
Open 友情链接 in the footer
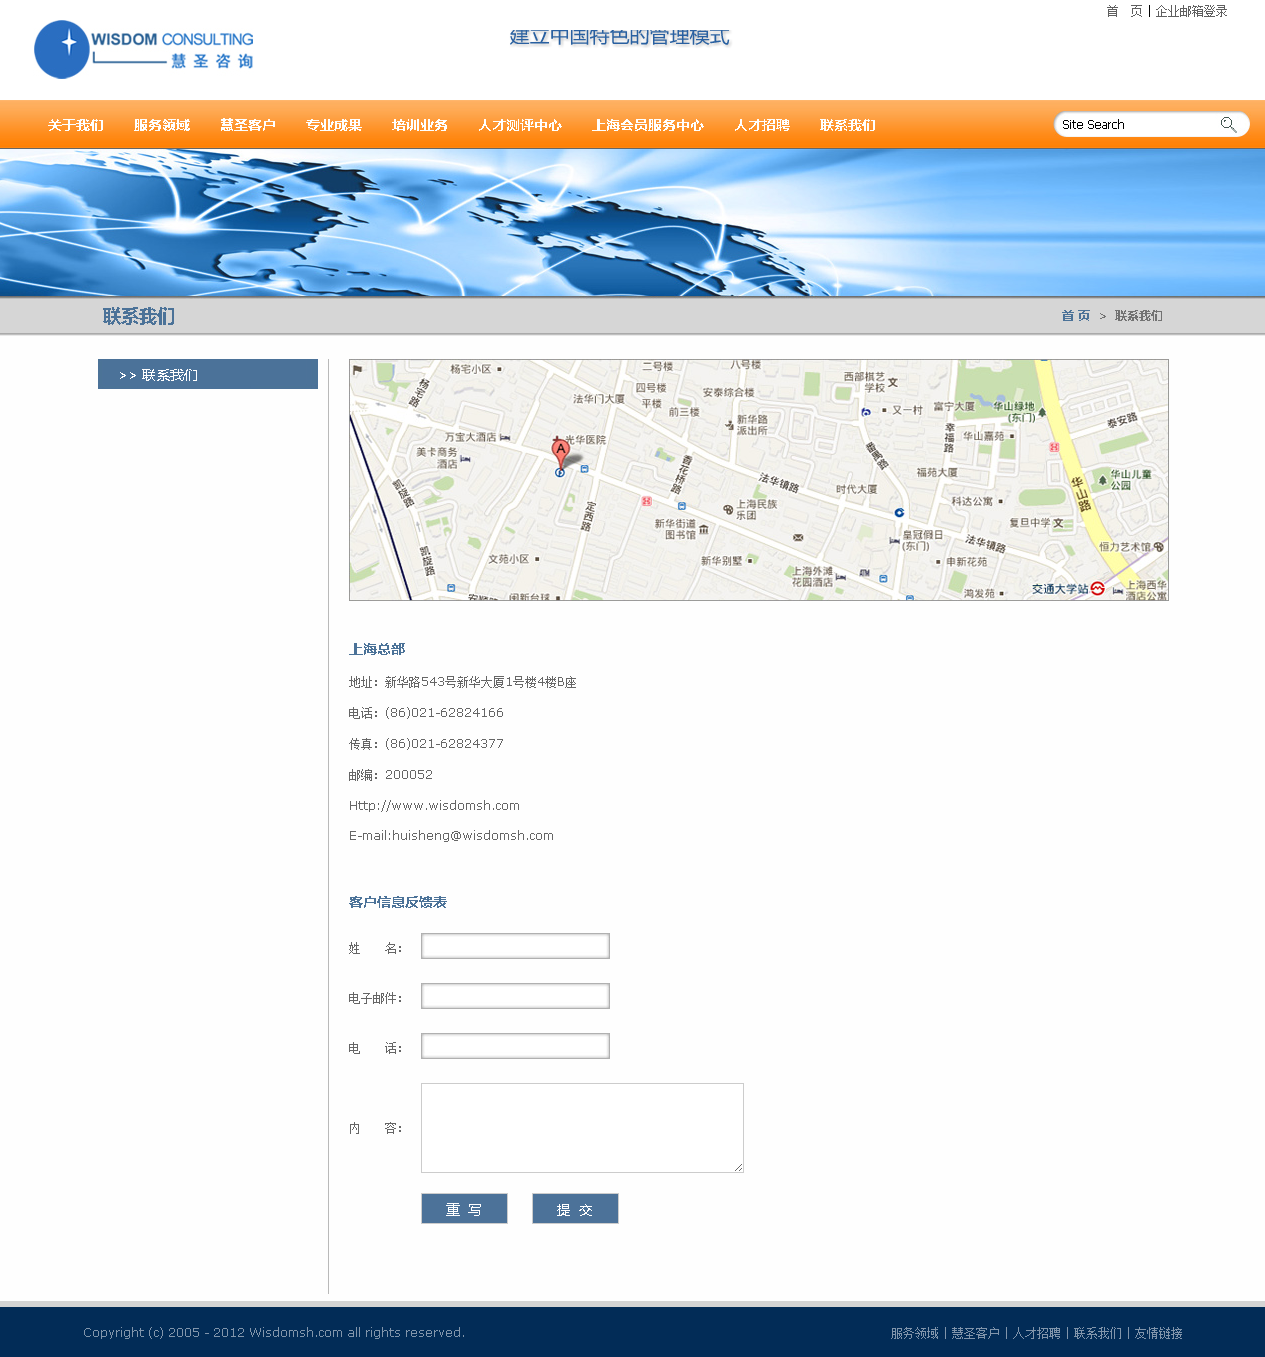[x=1158, y=1333]
